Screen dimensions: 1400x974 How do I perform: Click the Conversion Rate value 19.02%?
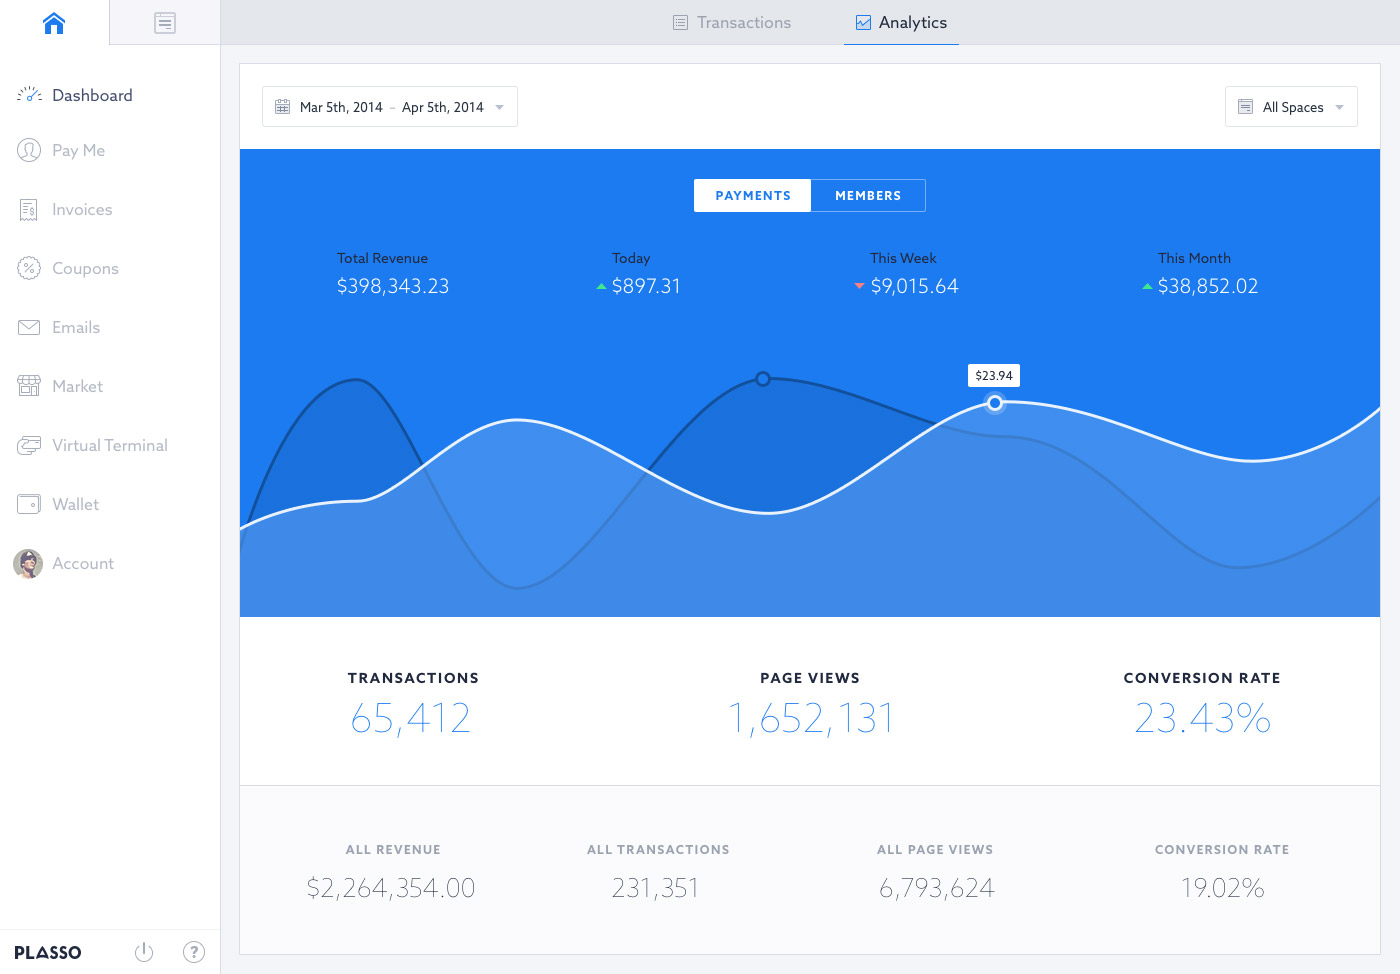pos(1222,888)
